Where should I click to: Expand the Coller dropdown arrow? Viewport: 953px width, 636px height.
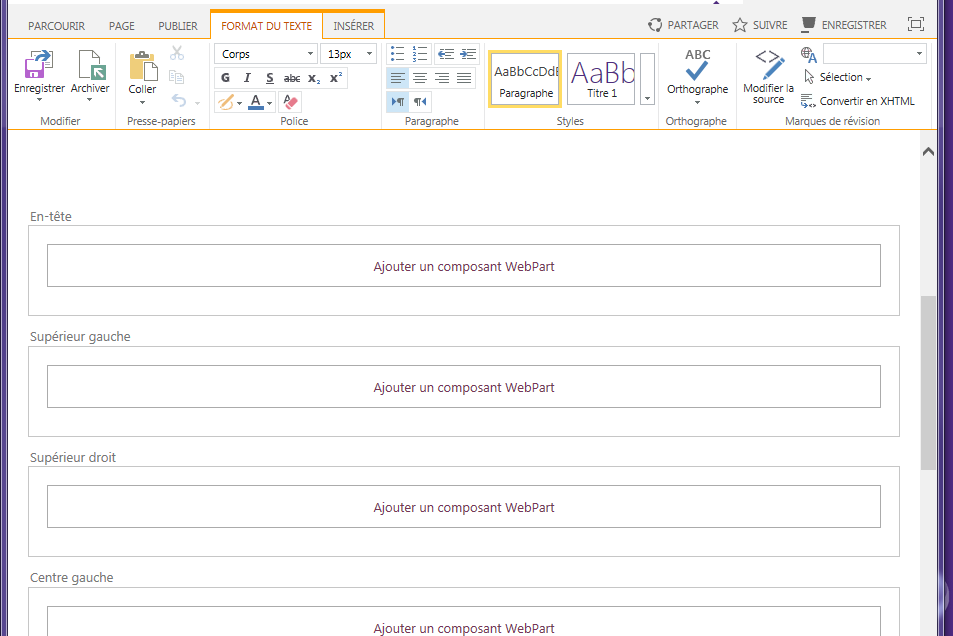[x=142, y=102]
